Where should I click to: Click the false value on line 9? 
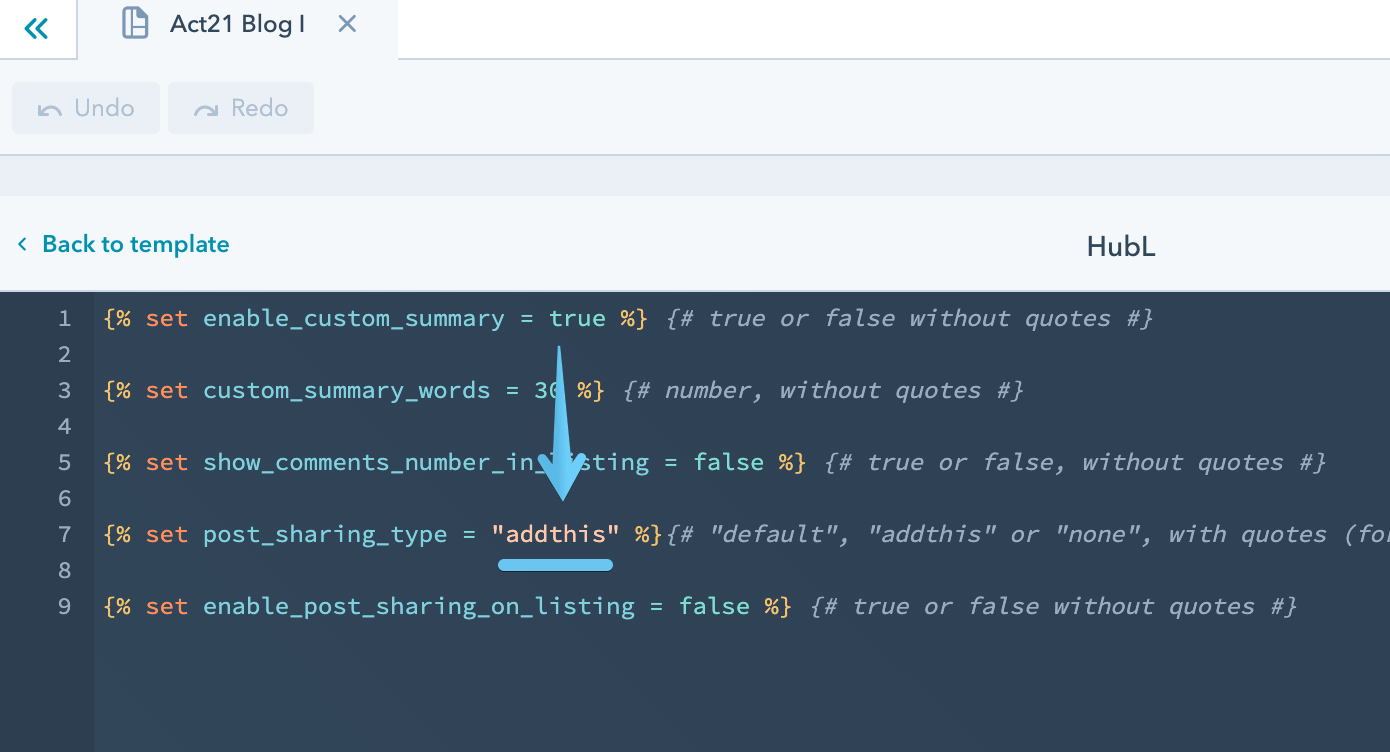(714, 606)
